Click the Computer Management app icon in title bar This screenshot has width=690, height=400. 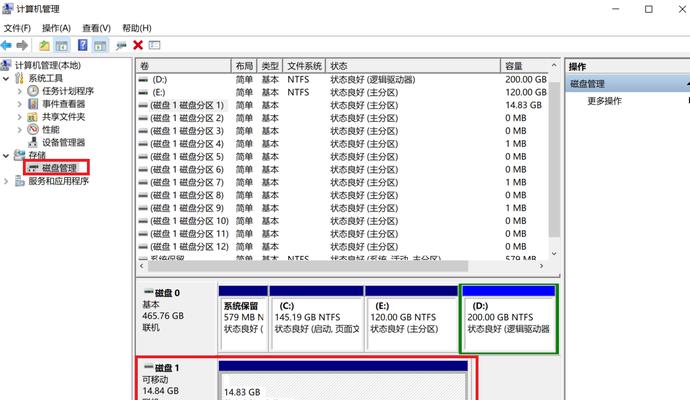click(7, 9)
